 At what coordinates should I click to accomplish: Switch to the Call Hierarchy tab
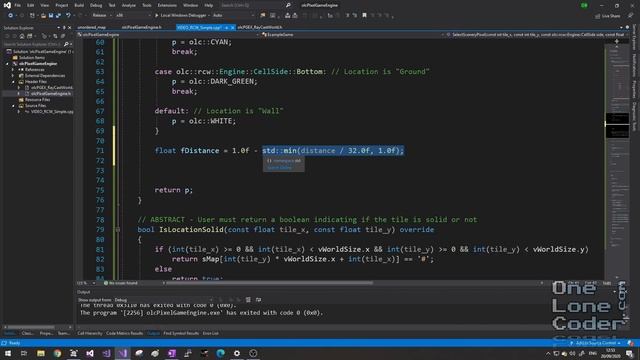[x=90, y=333]
